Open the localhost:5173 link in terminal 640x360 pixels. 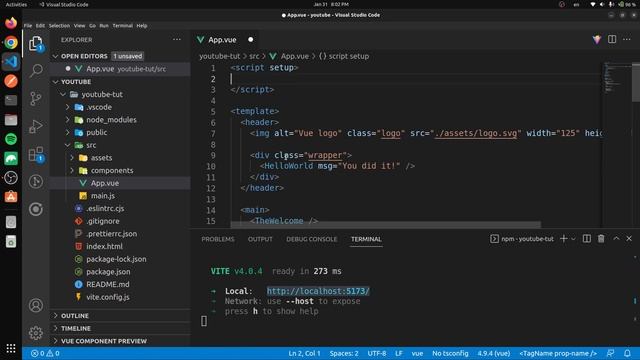click(318, 291)
